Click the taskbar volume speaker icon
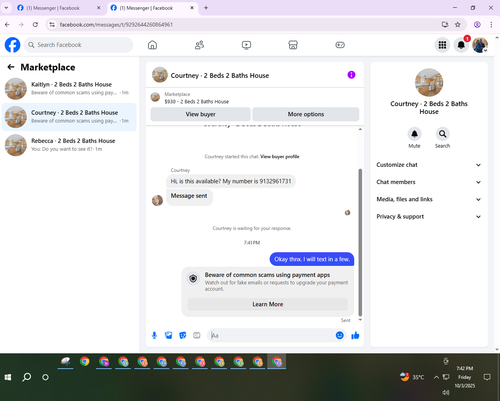500x401 pixels. point(446,392)
